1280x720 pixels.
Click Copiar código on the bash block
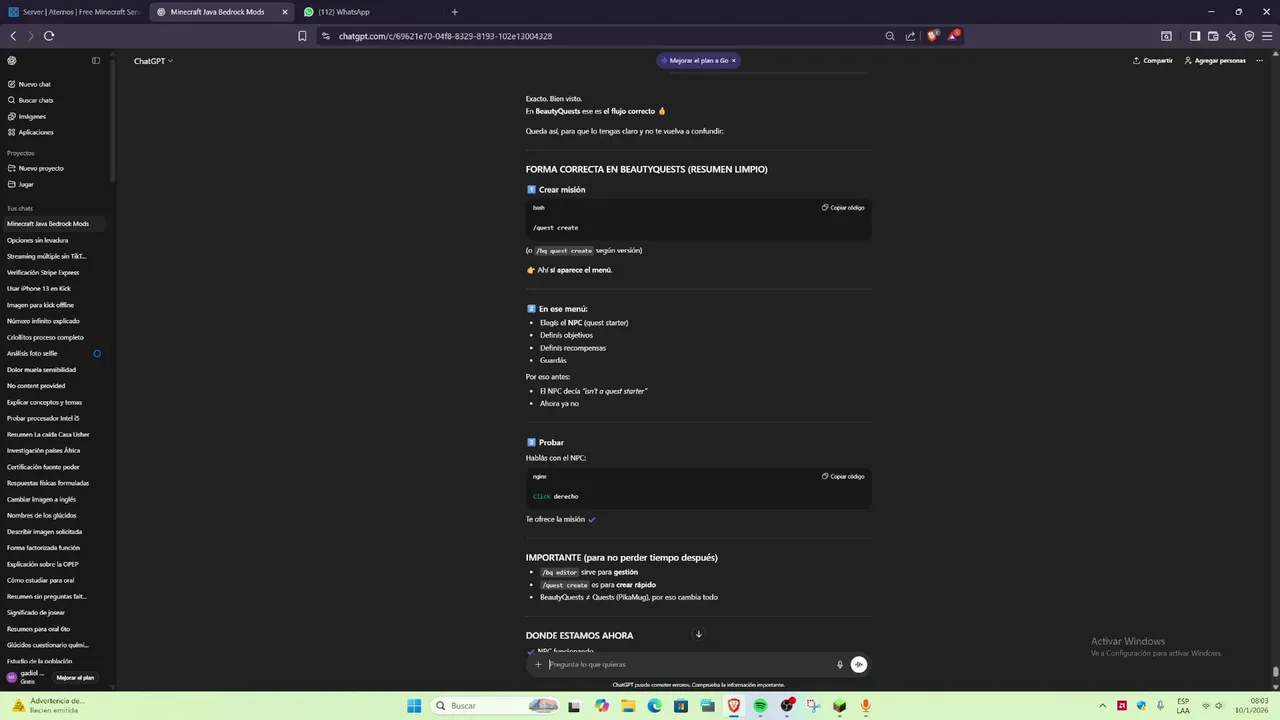click(843, 207)
